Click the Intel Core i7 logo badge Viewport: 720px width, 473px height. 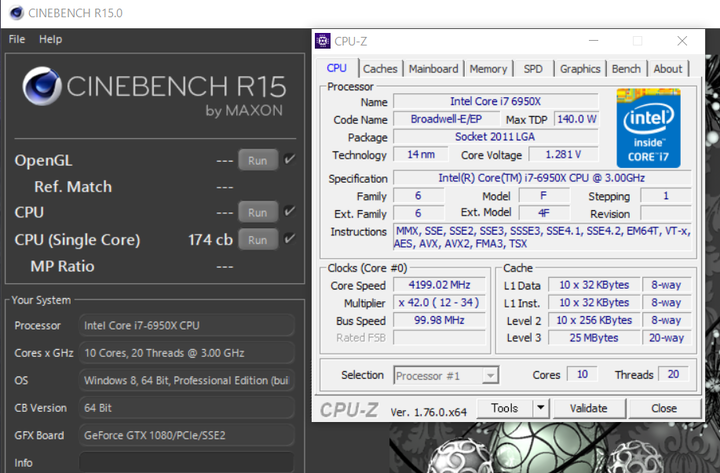(x=648, y=128)
